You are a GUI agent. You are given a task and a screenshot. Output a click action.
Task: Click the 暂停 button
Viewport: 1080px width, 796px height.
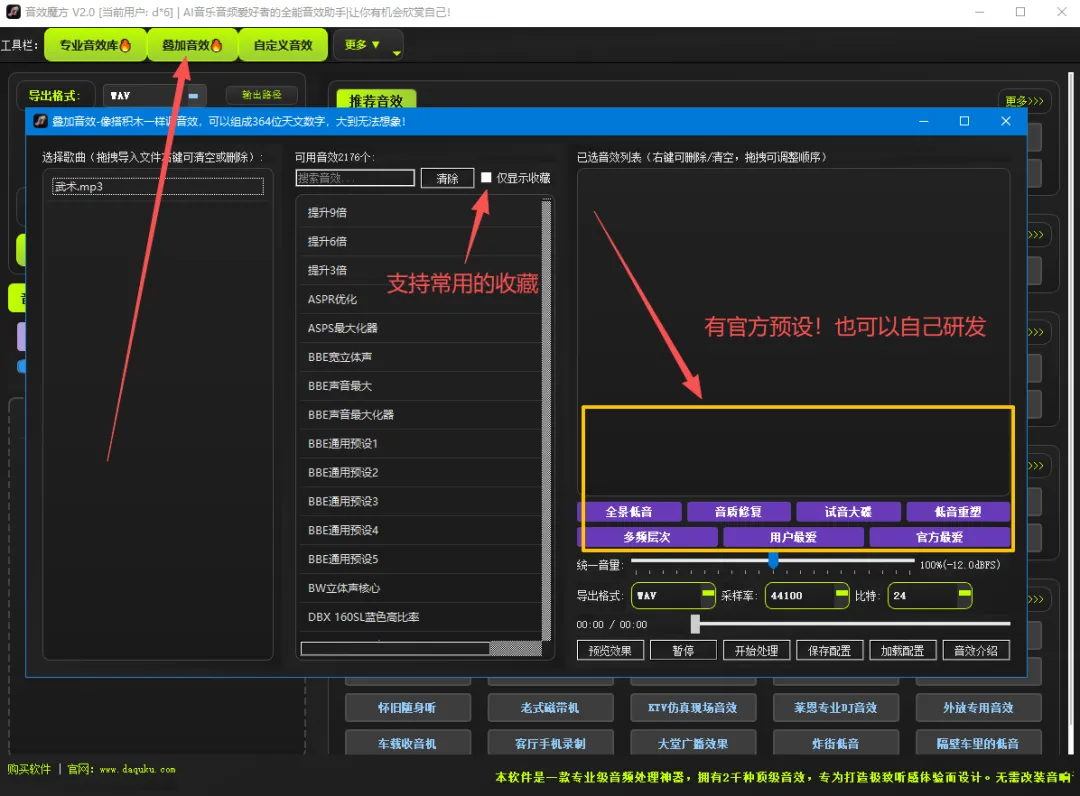click(x=683, y=651)
